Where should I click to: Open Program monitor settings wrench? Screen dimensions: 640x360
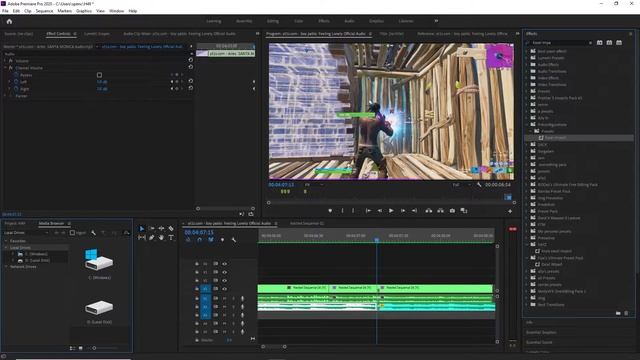[479, 185]
